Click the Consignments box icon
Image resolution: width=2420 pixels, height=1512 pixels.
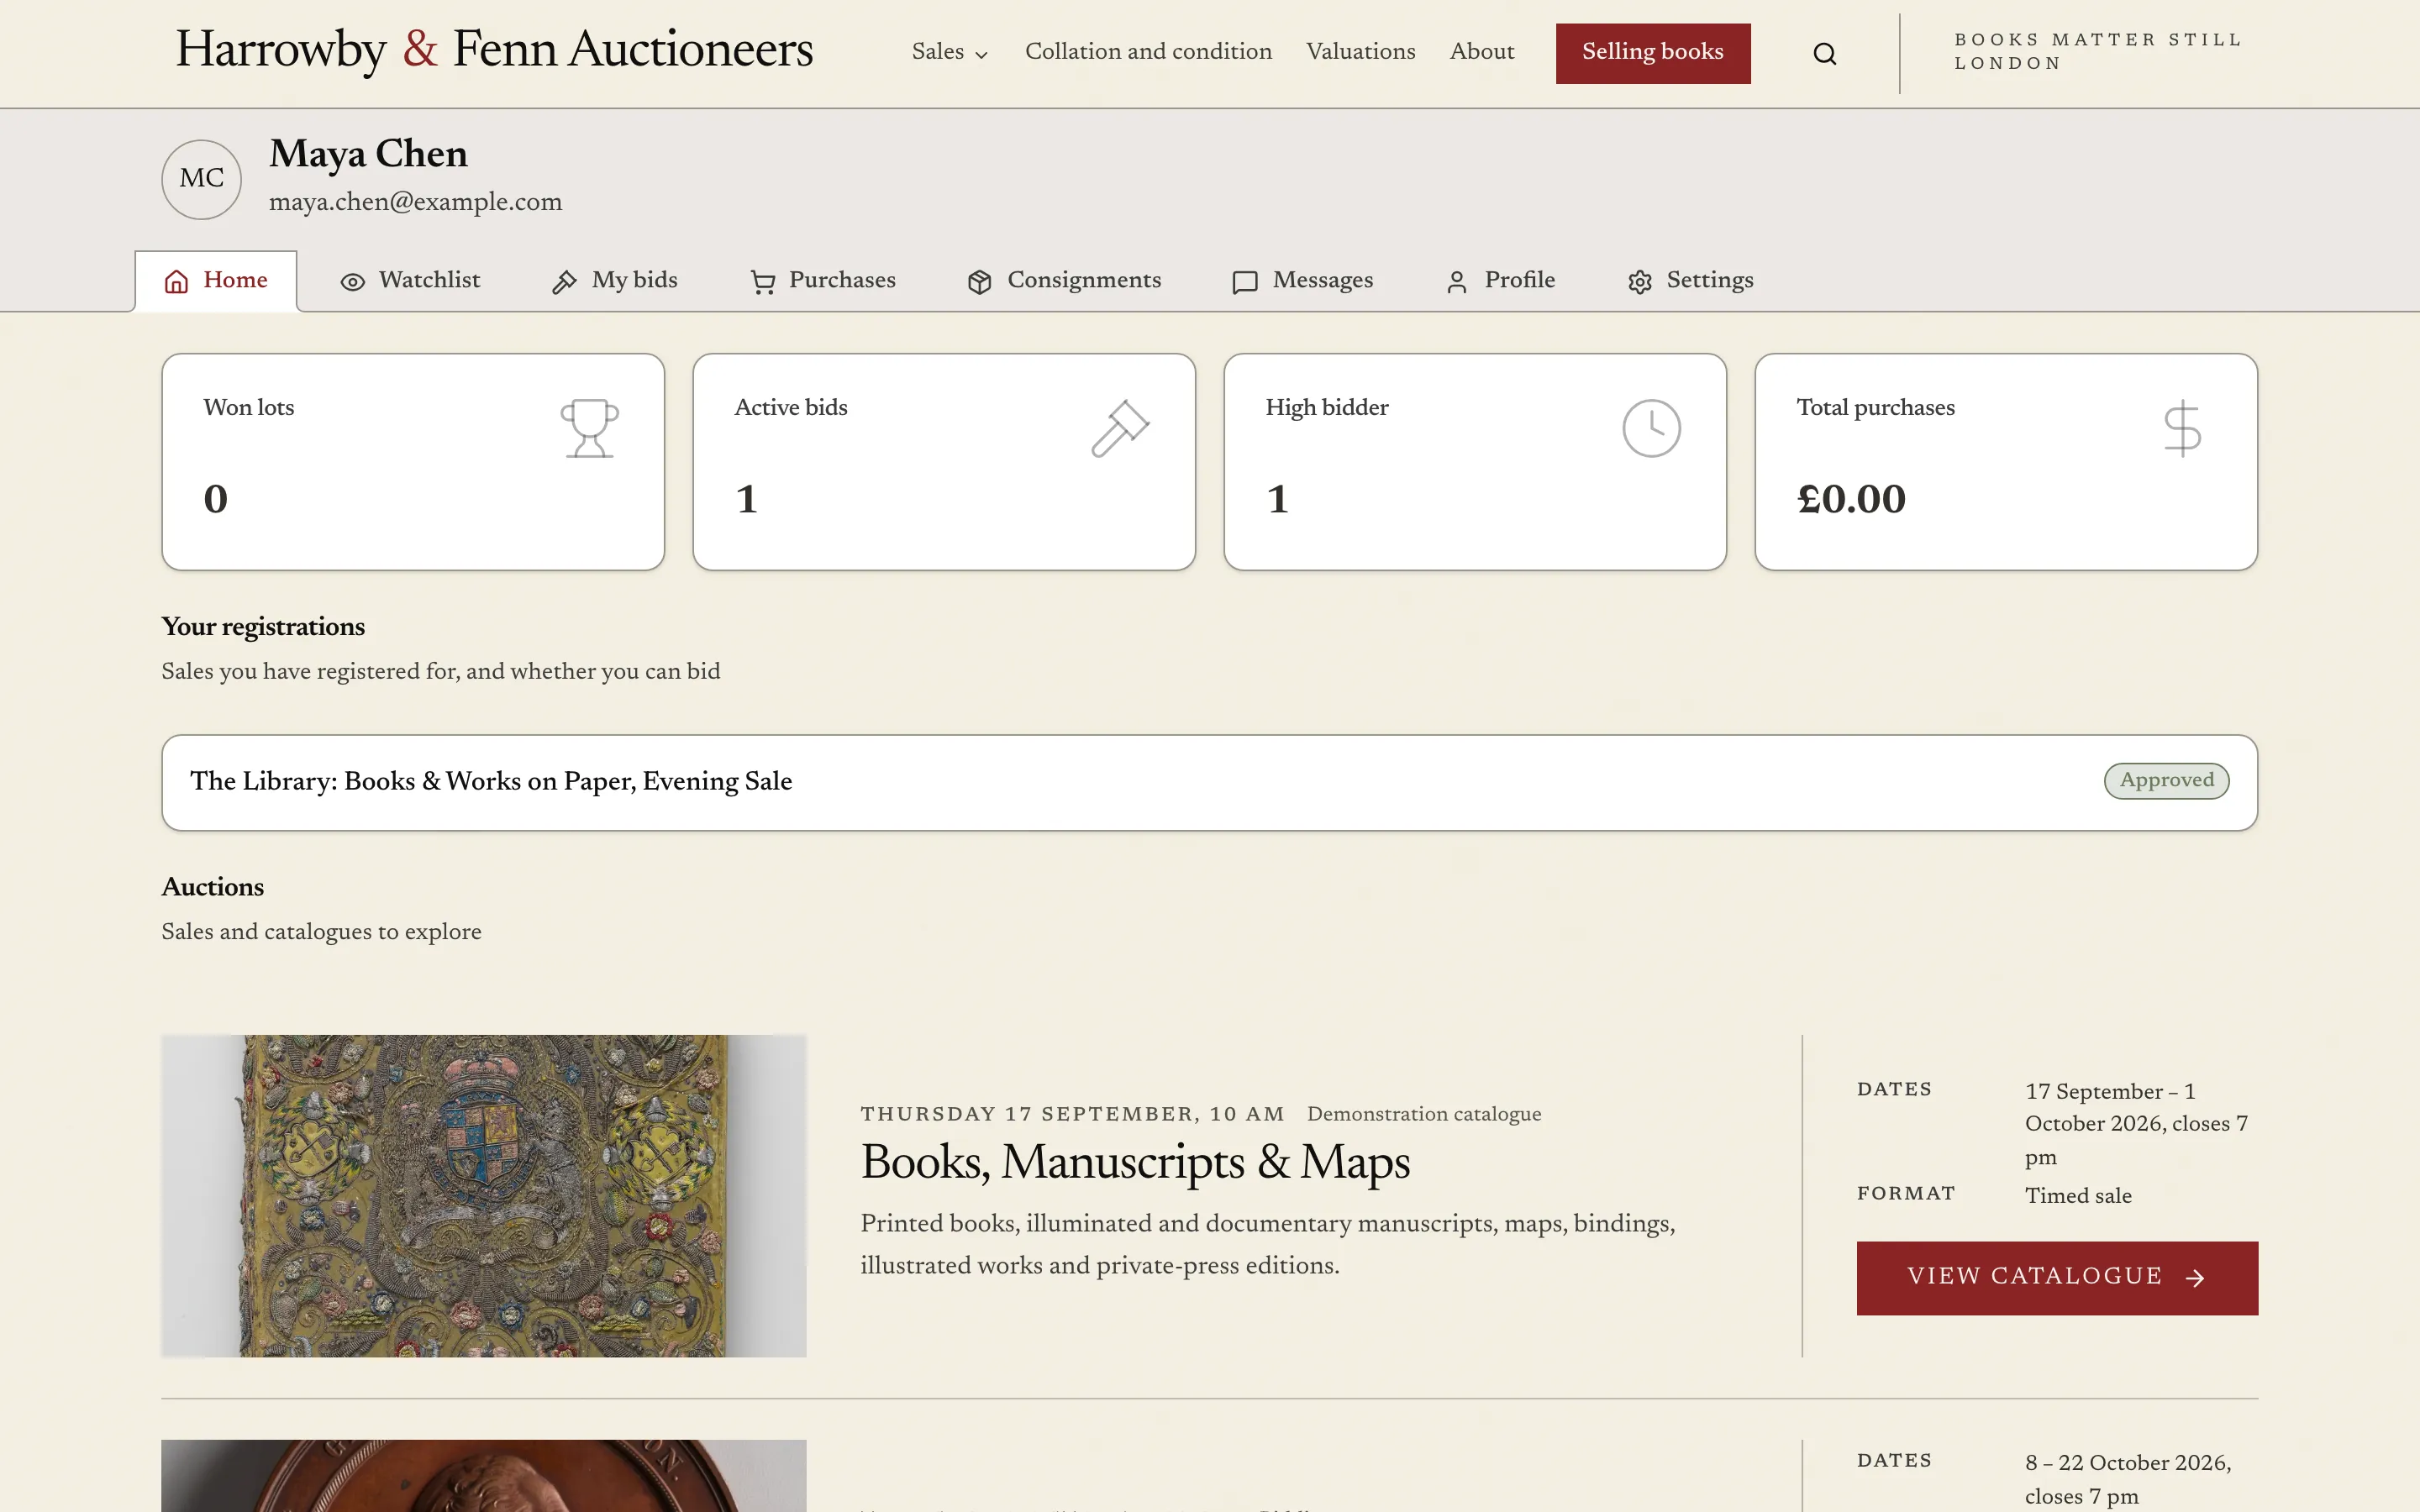980,282
